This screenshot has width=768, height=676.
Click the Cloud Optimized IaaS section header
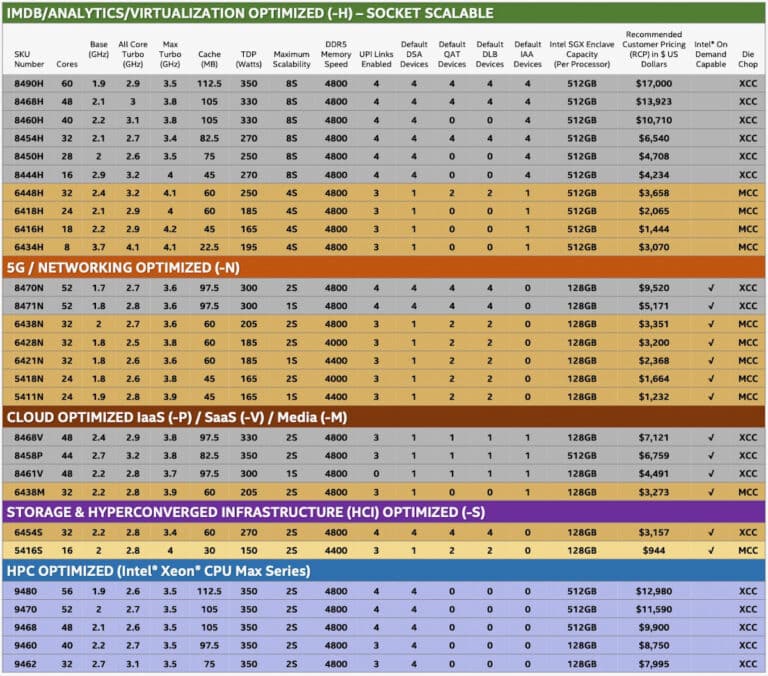coord(384,417)
